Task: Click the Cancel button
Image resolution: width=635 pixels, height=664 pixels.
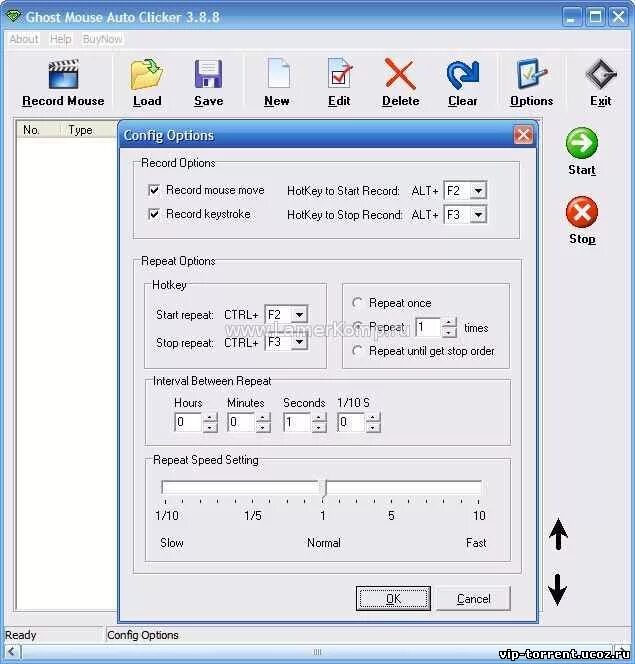Action: (x=473, y=598)
